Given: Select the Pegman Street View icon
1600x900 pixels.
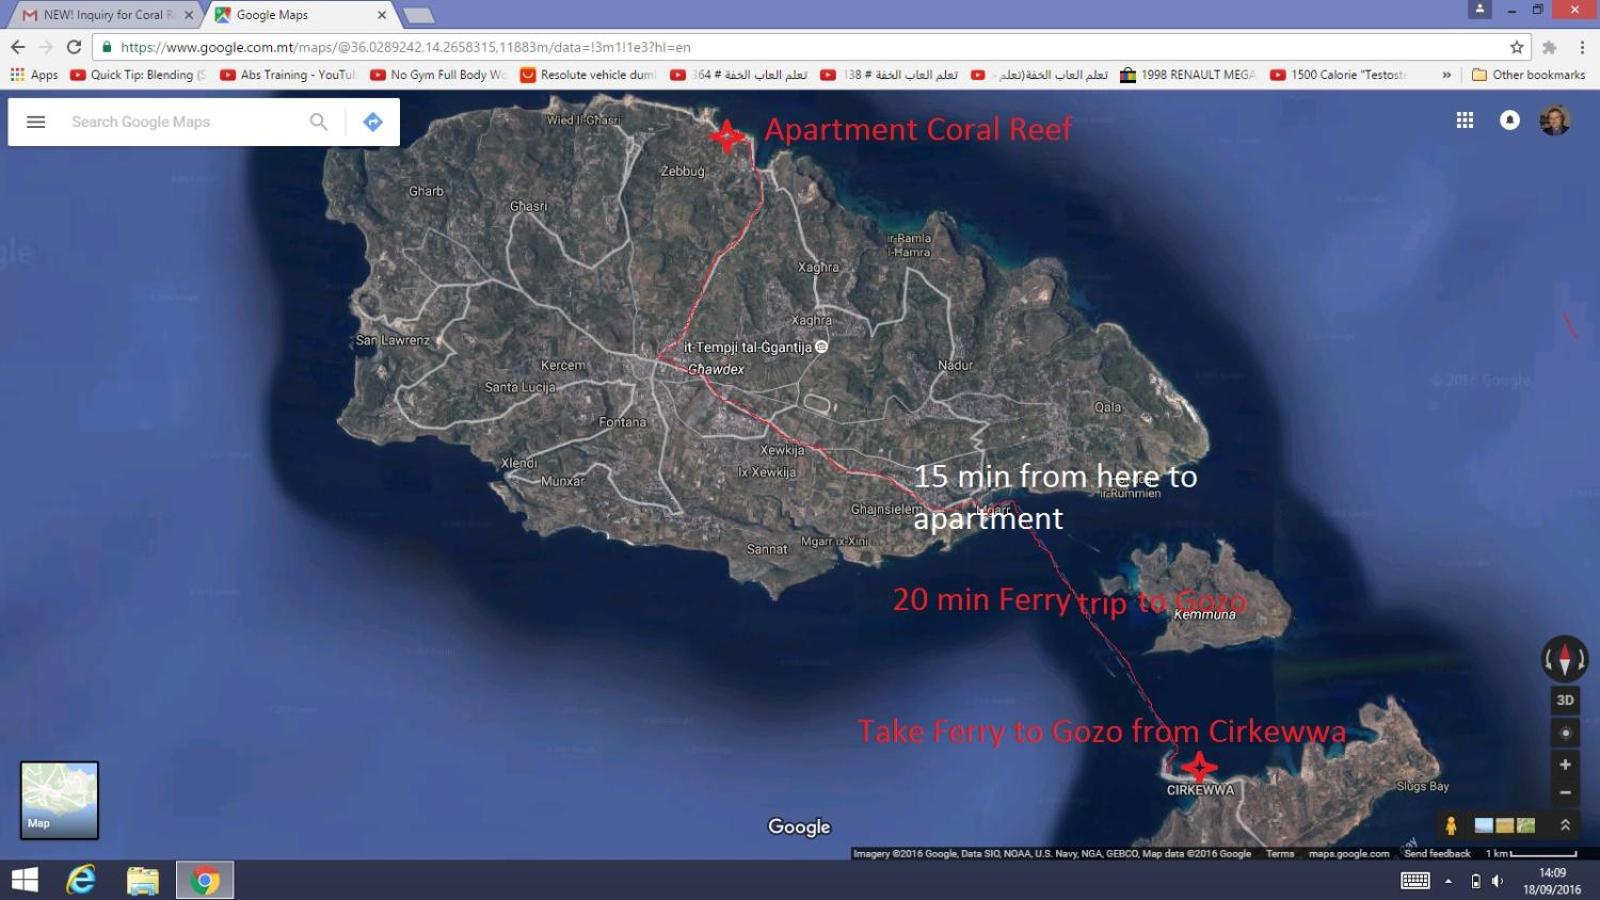Looking at the screenshot, I should point(1451,825).
